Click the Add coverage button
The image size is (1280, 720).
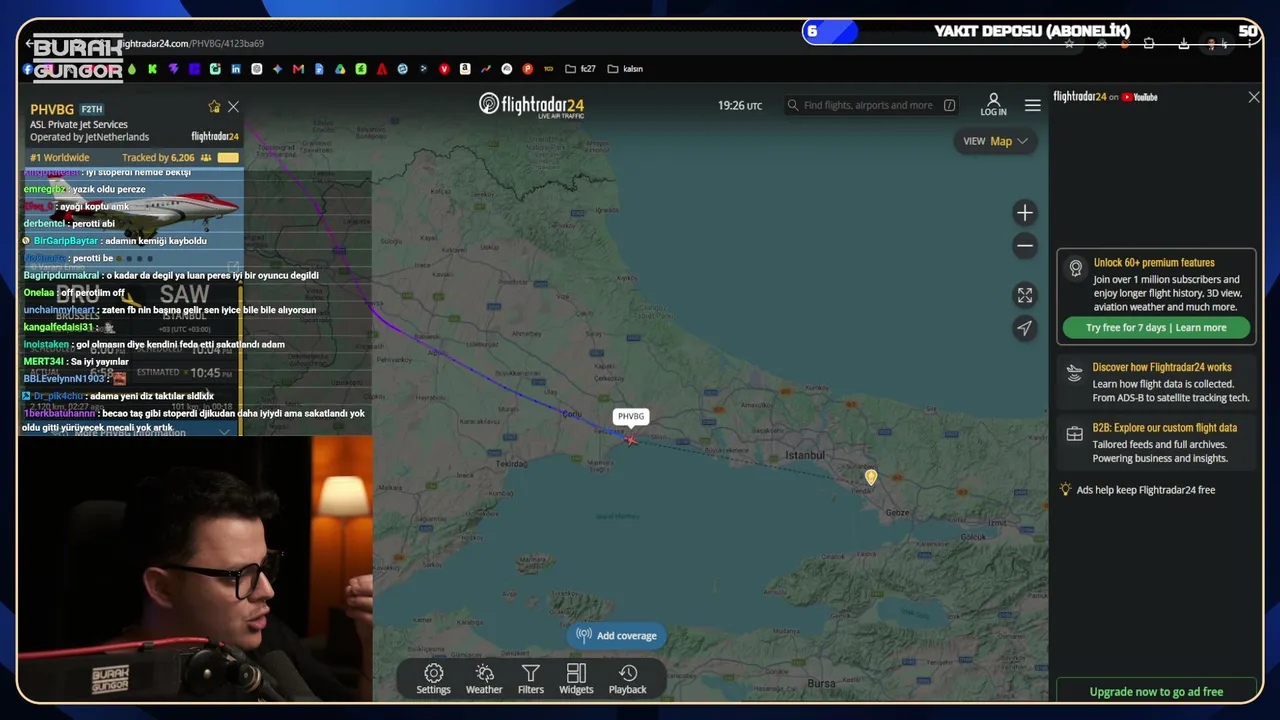617,636
